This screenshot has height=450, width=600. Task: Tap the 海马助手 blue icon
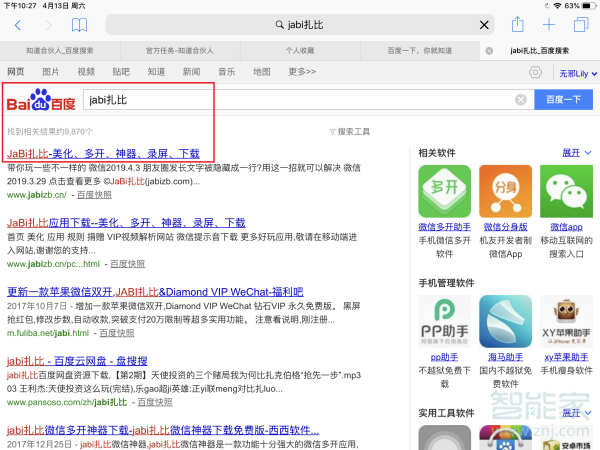tap(505, 321)
